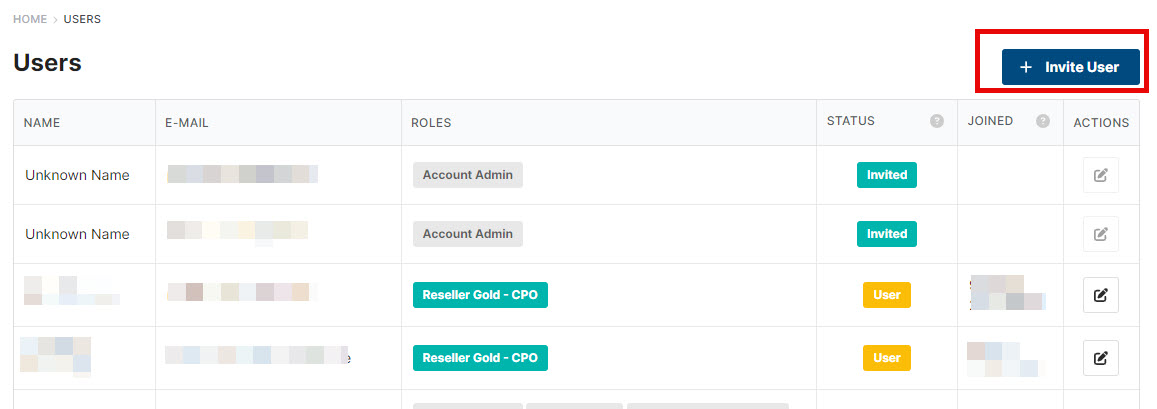The image size is (1157, 409).
Task: Edit the first Reseller Gold - CPO user
Action: tap(1100, 295)
